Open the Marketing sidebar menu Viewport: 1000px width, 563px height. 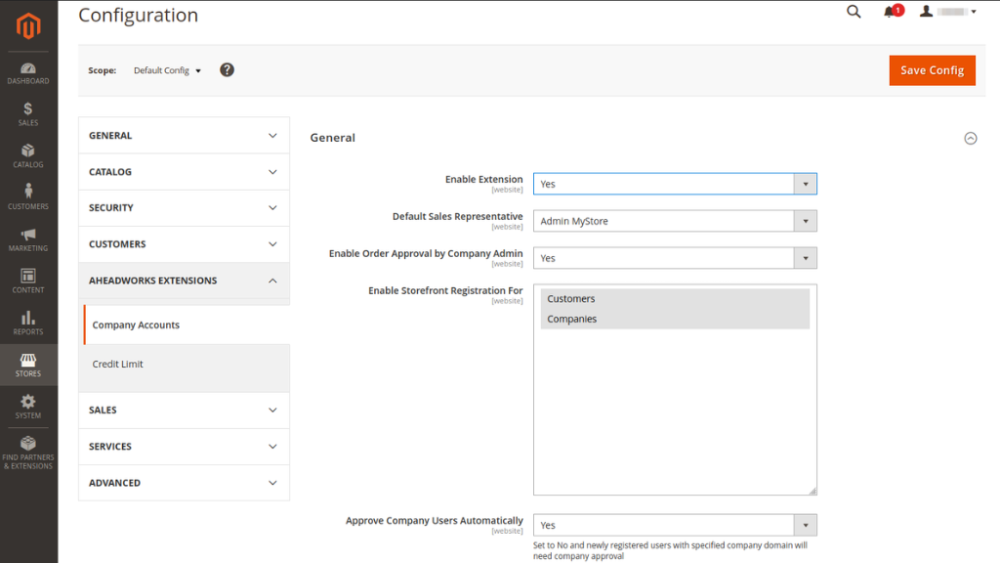coord(28,240)
